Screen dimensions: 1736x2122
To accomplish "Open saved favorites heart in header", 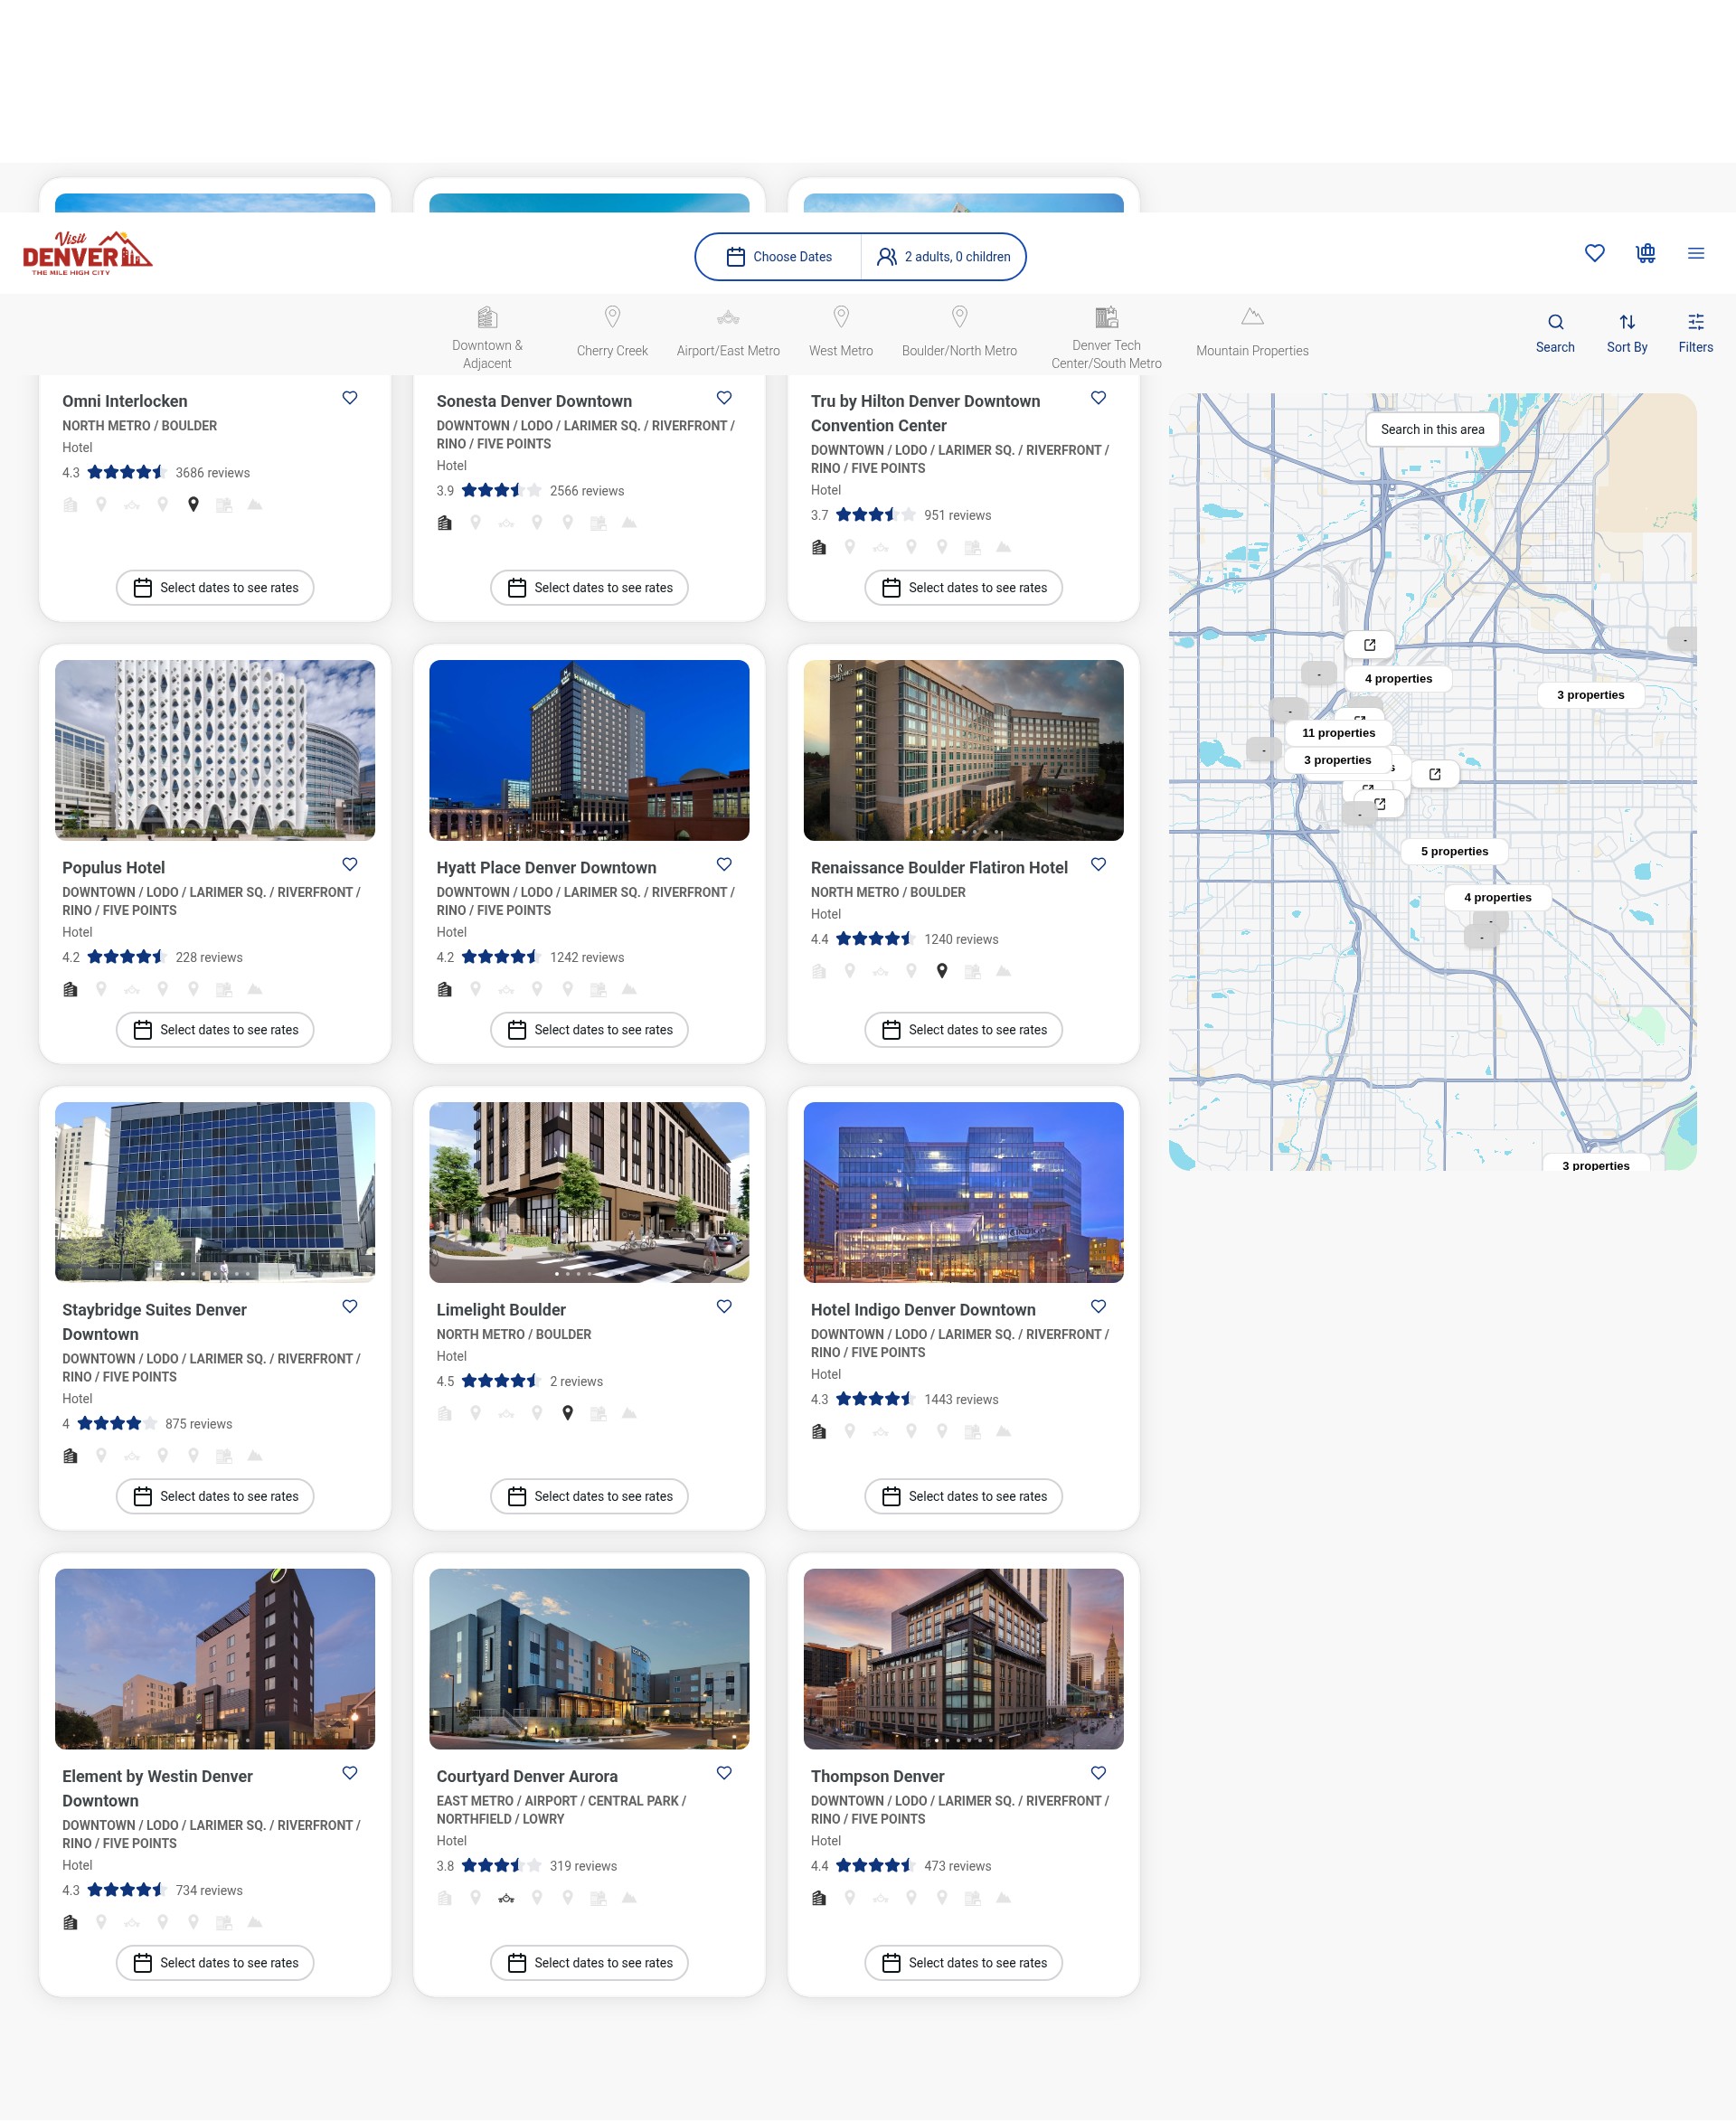I will (1594, 253).
